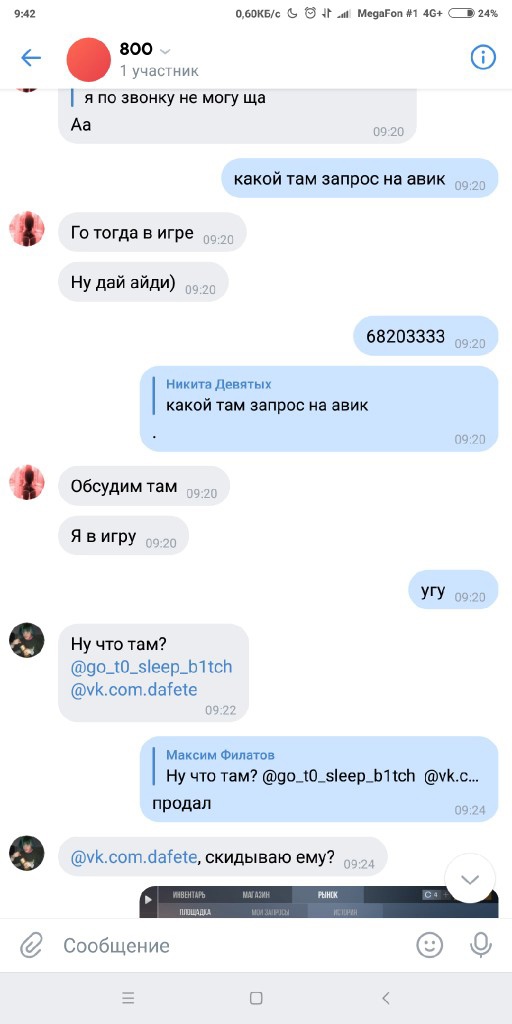The height and width of the screenshot is (1024, 512).
Task: Tap the quoted reply from Максим Филатов
Action: [x=322, y=766]
